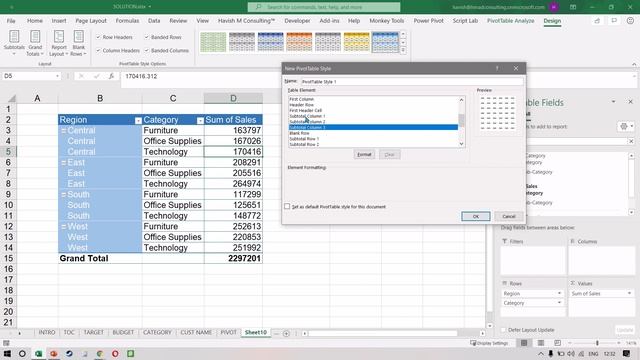Open the Blank Rows ribbon button
The height and width of the screenshot is (360, 640).
click(78, 43)
